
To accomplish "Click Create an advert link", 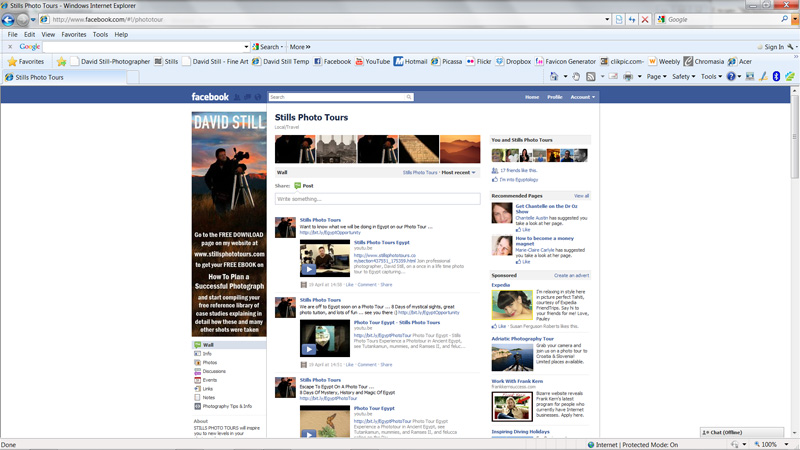I will 571,276.
